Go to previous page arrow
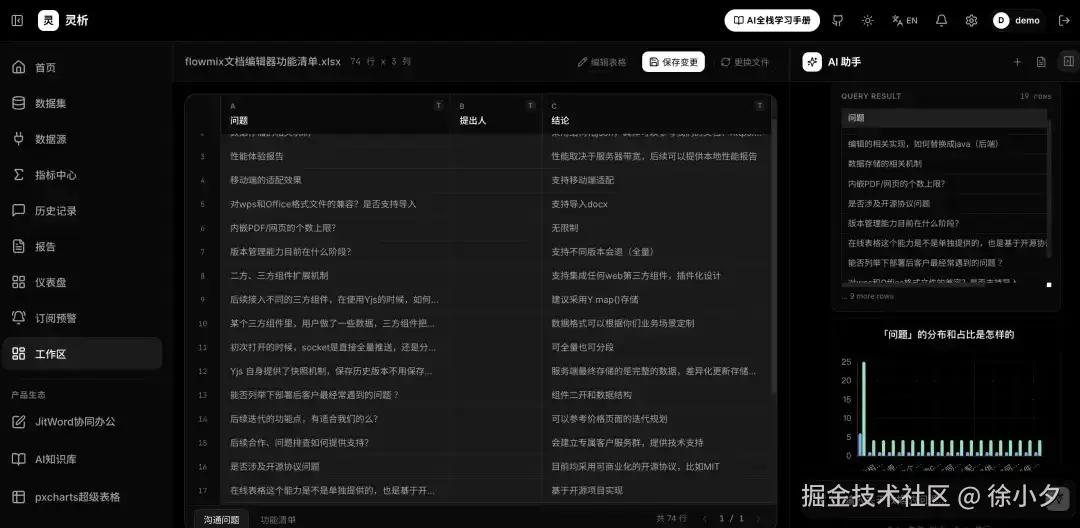Viewport: 1080px width, 528px height. point(705,518)
